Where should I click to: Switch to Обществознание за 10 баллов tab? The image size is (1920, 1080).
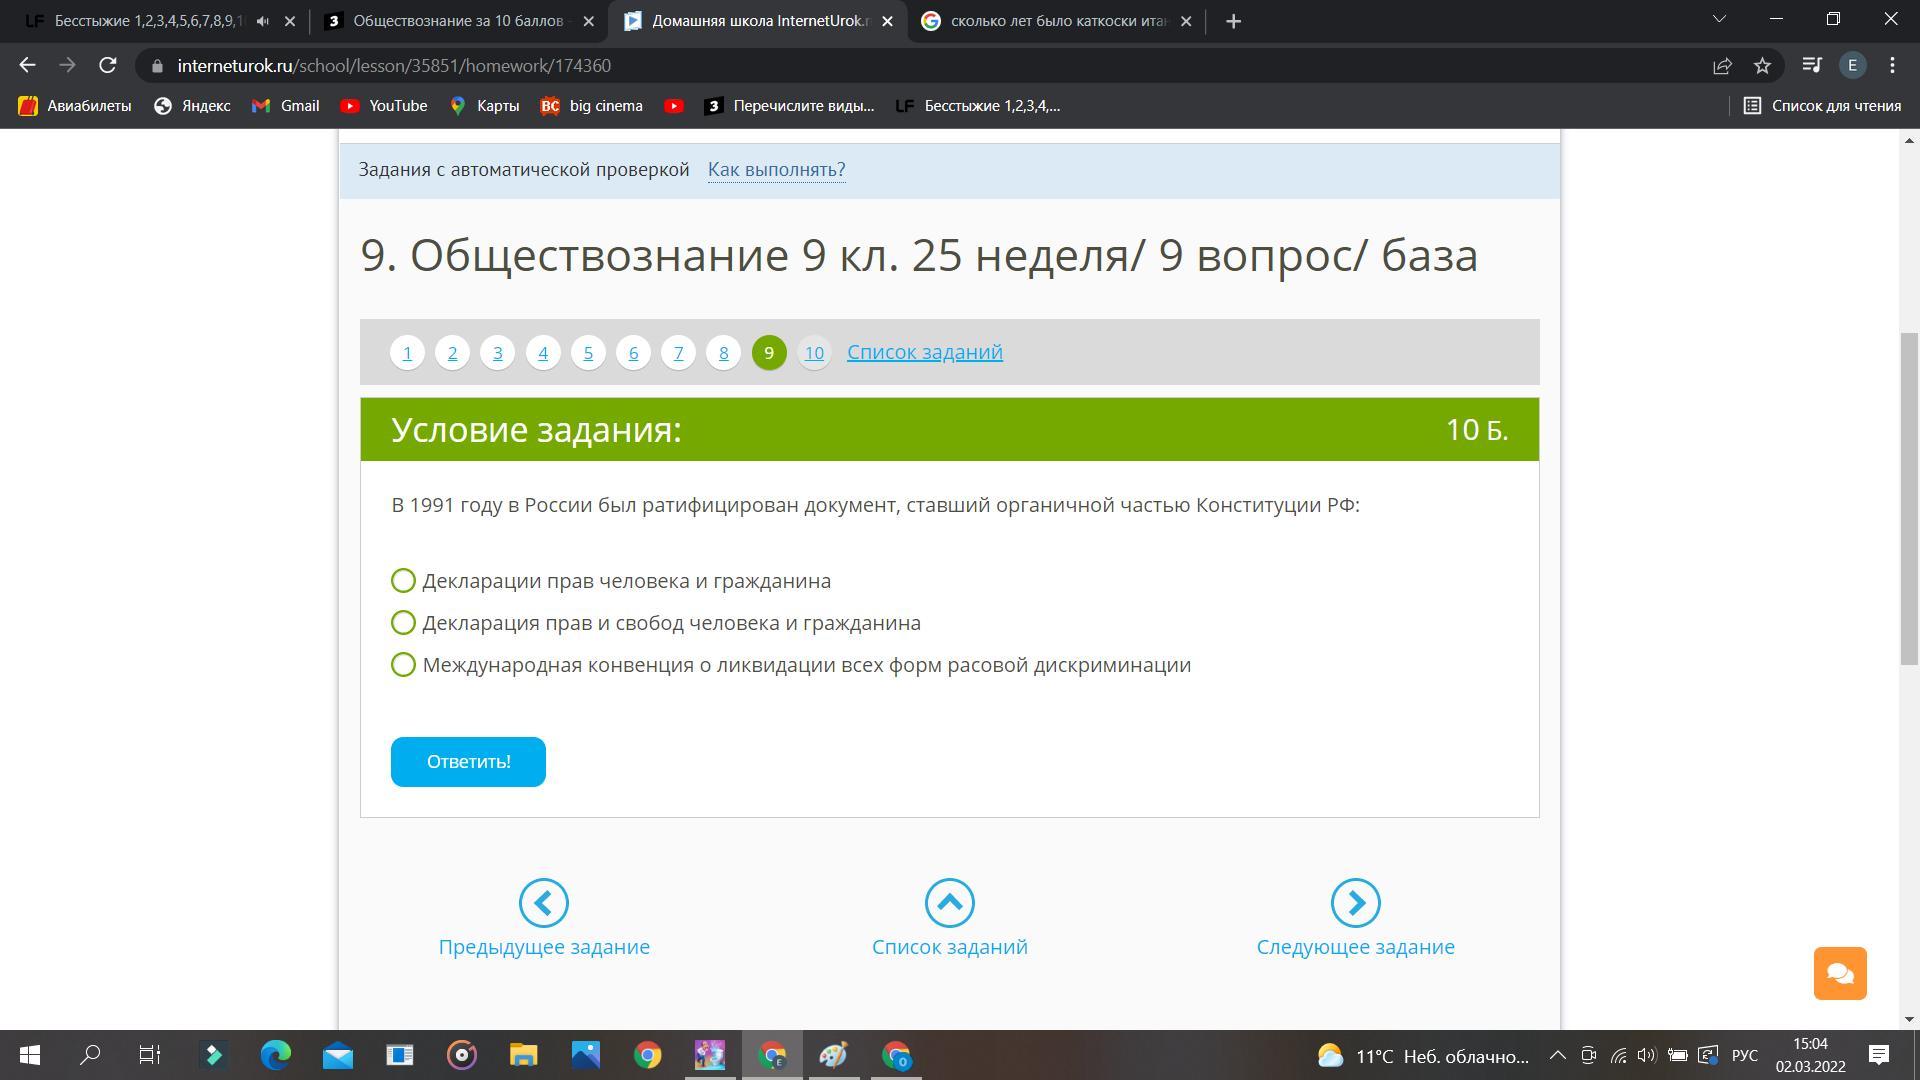[456, 21]
